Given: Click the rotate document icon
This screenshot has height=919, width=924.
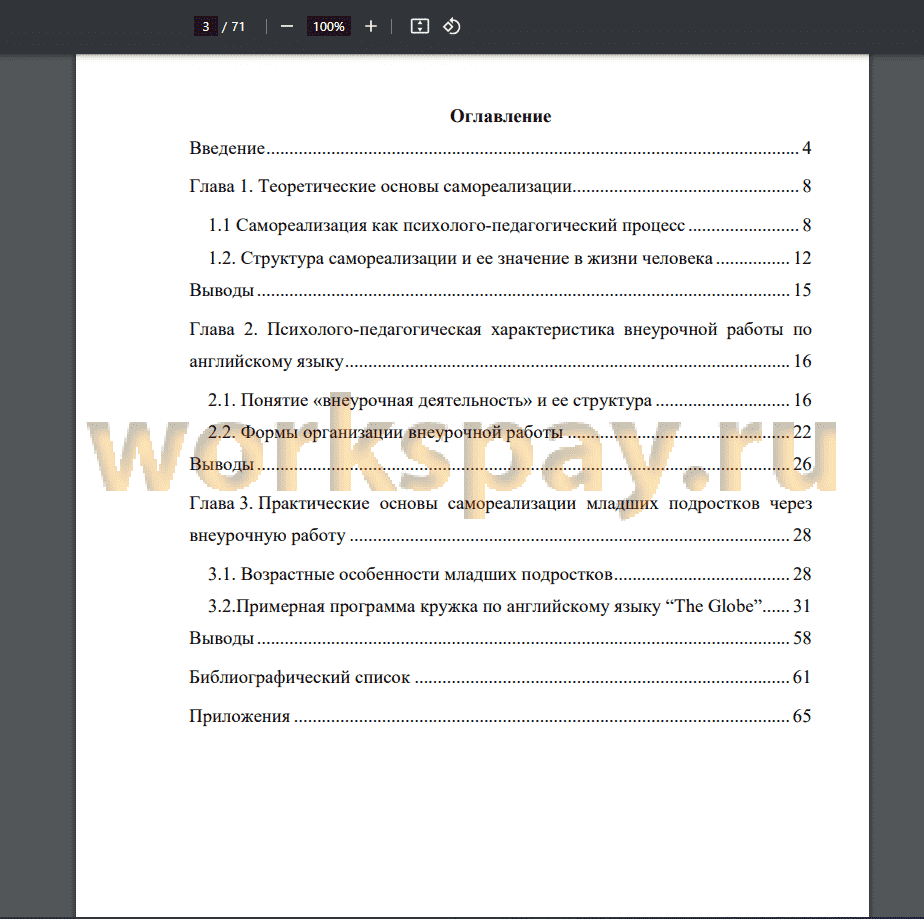Looking at the screenshot, I should [452, 27].
